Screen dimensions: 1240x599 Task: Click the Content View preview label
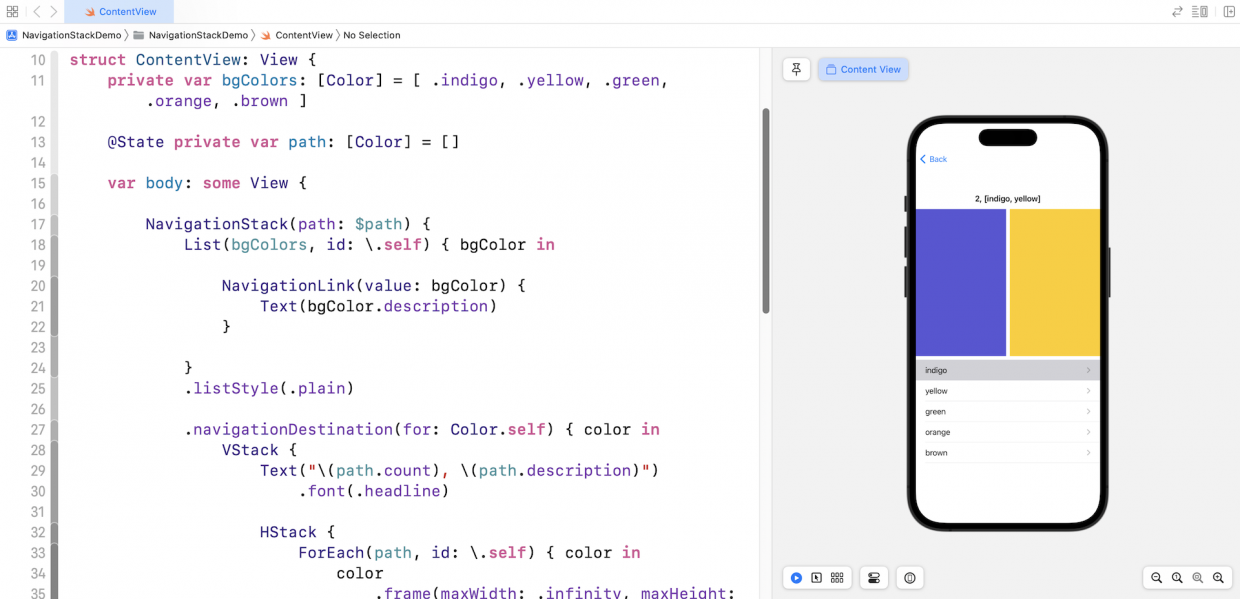pos(863,69)
